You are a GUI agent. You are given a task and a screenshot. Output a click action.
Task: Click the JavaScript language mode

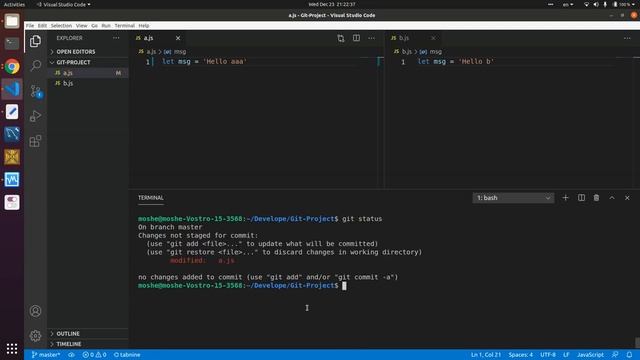590,355
